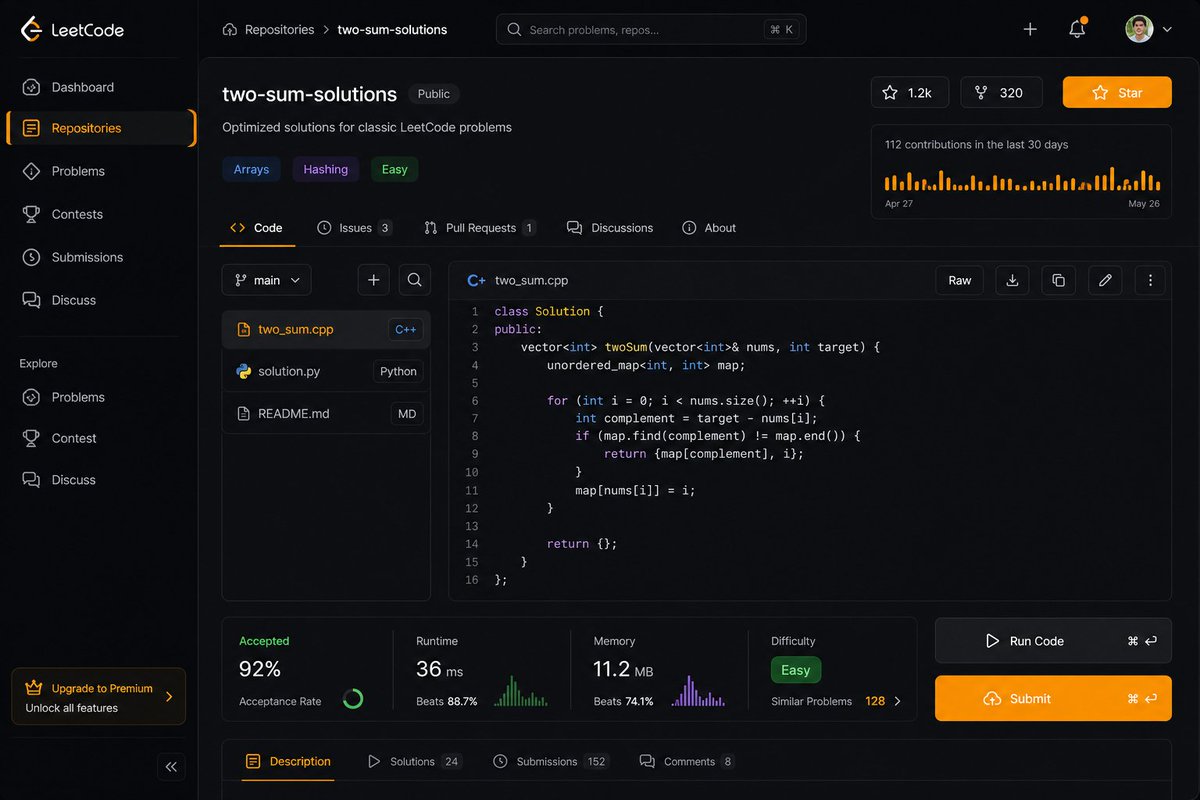The image size is (1200, 800).
Task: Click the 1.2k stars count button
Action: [x=909, y=92]
